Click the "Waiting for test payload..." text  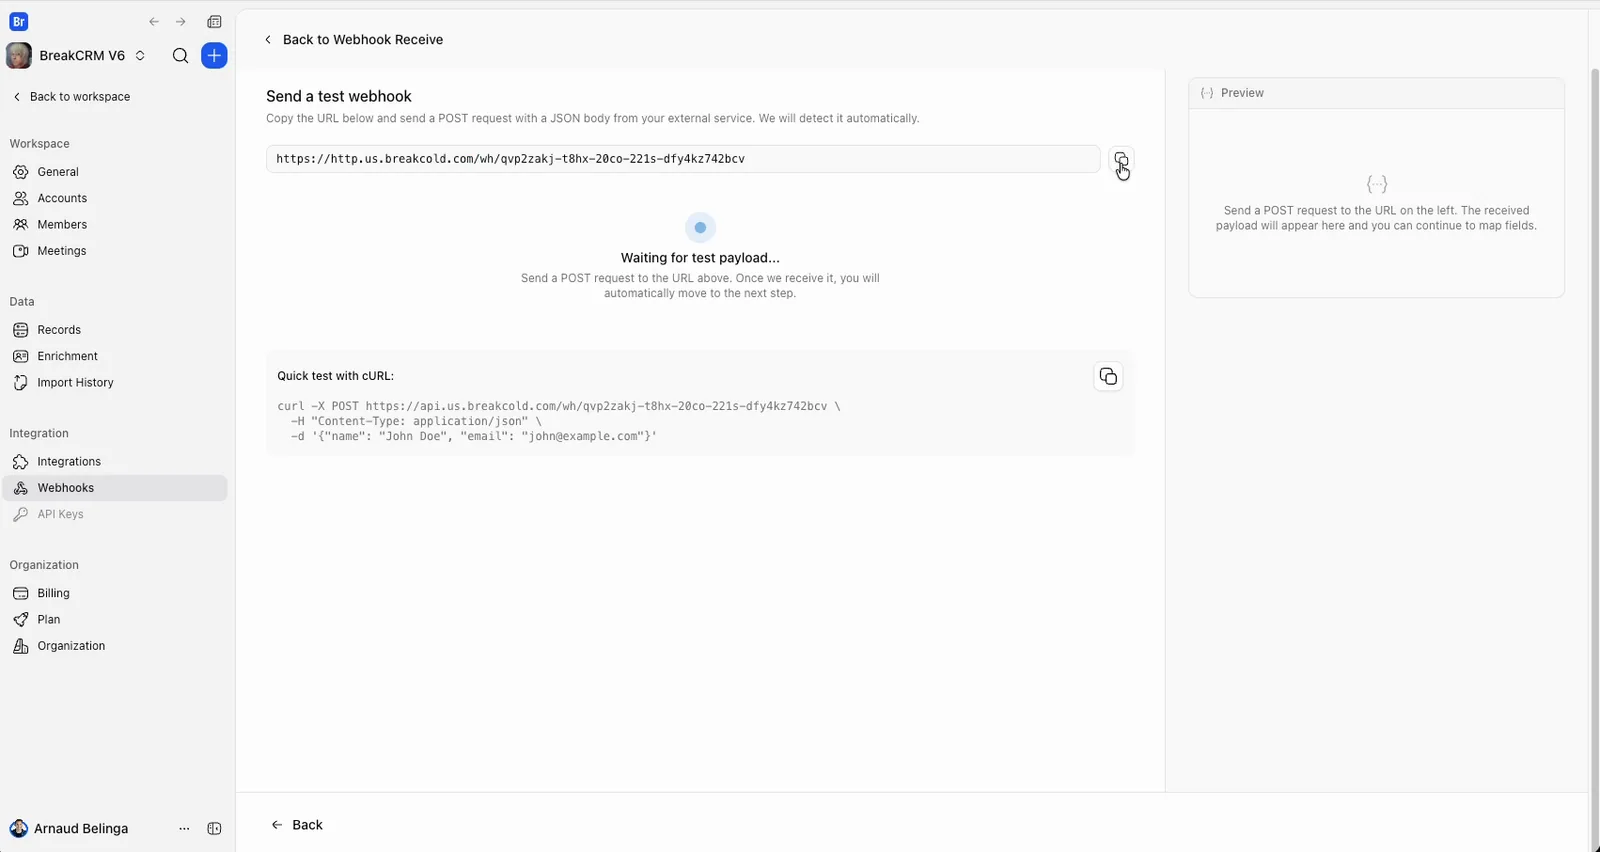700,258
